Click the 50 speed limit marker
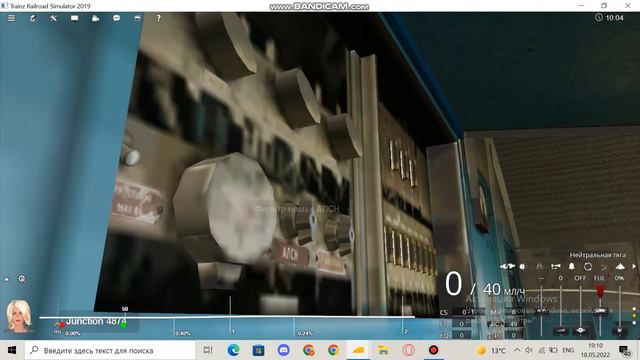Image resolution: width=640 pixels, height=360 pixels. [125, 309]
